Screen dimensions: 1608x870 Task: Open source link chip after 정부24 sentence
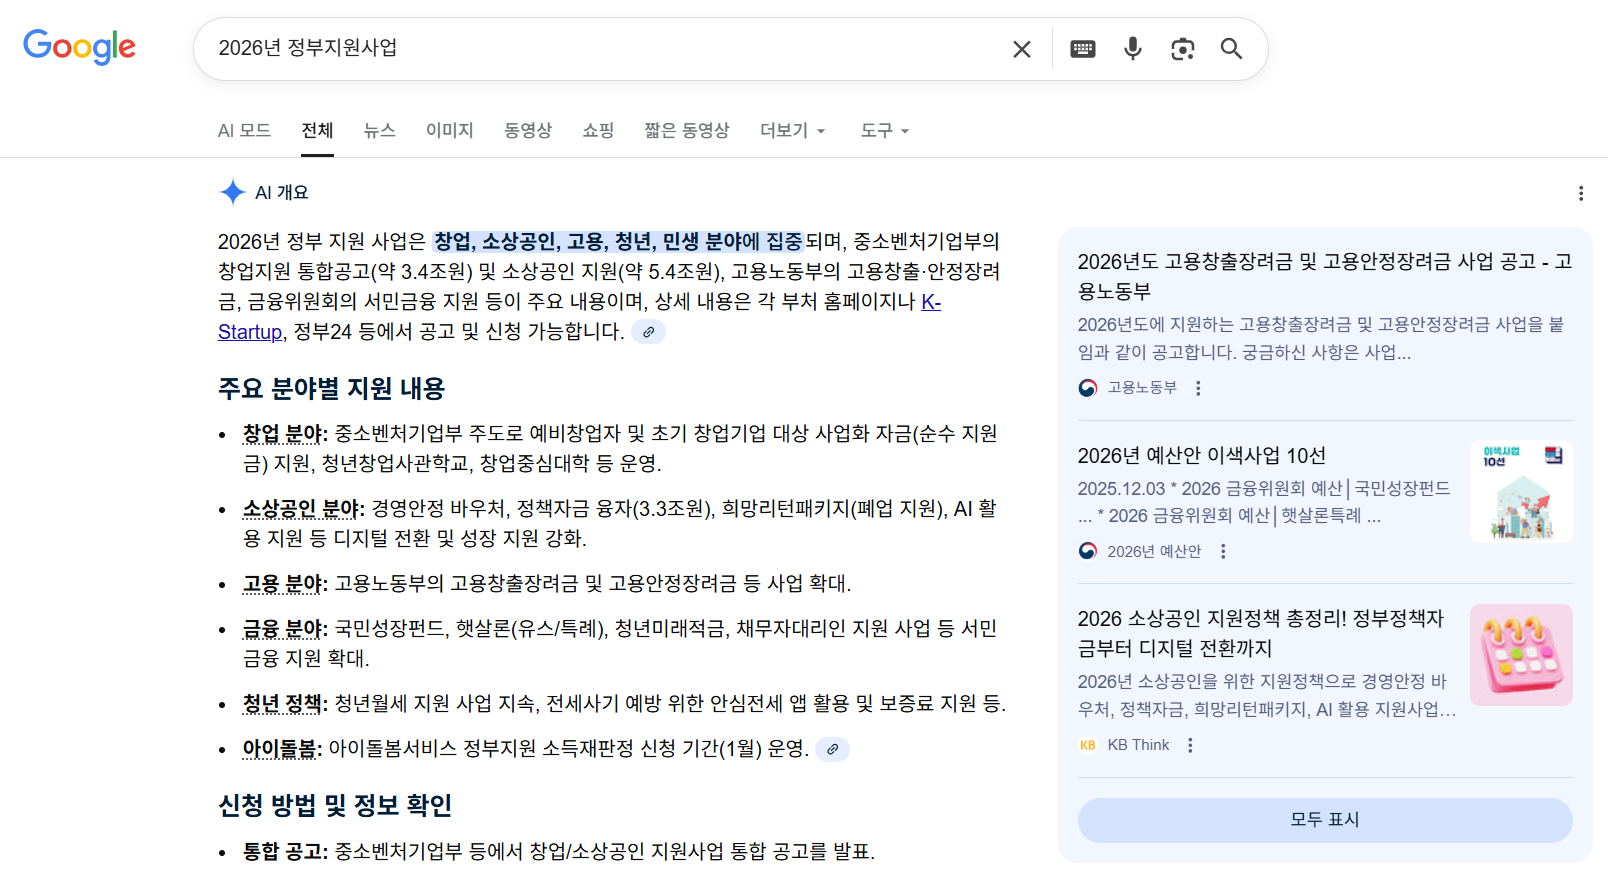click(x=648, y=332)
